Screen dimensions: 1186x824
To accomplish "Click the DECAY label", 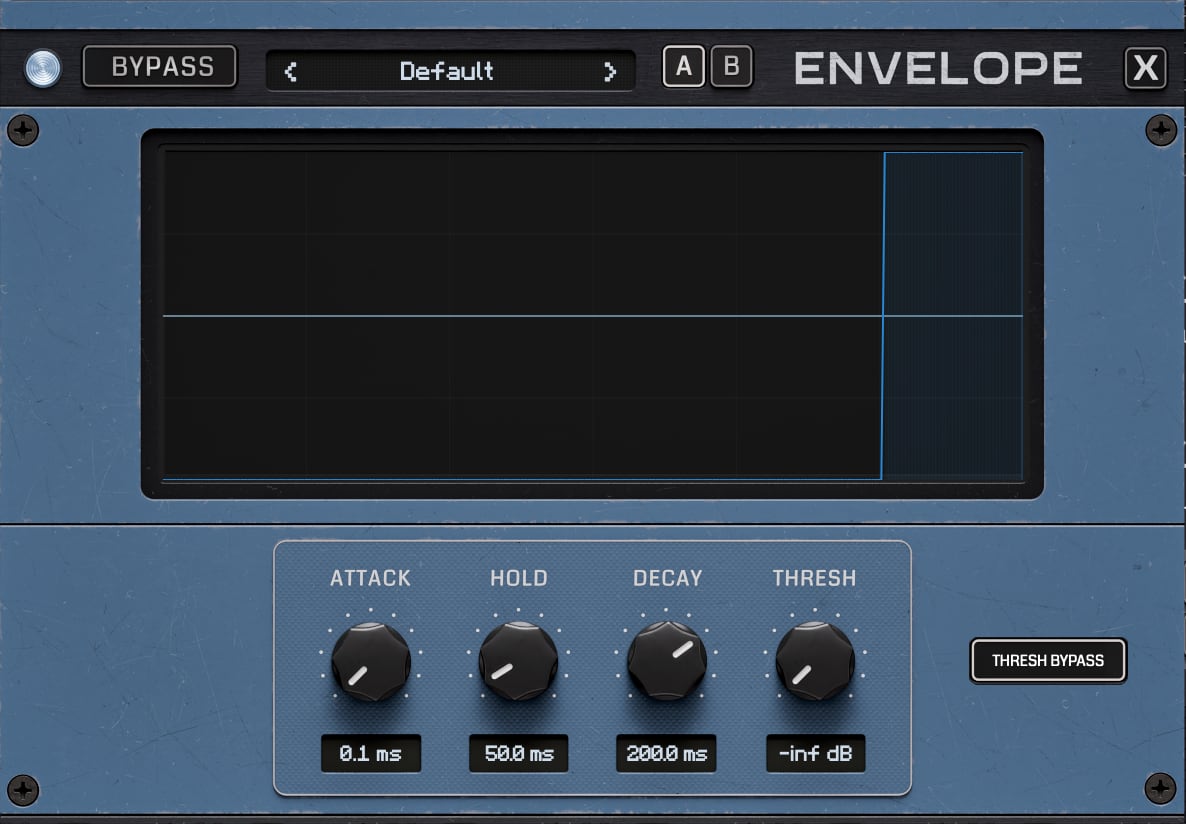I will (x=667, y=578).
